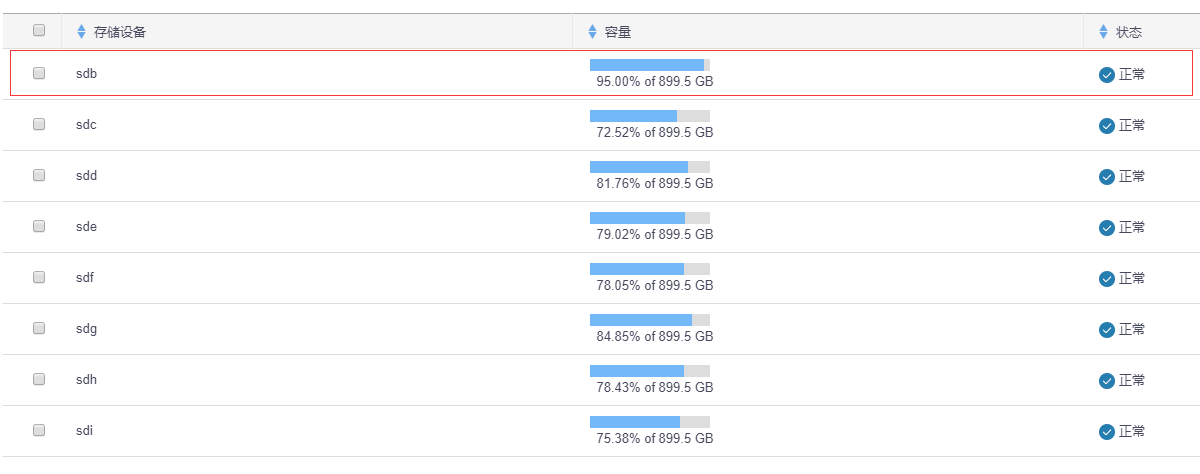The width and height of the screenshot is (1200, 474).
Task: Open the sdc device name
Action: [x=86, y=125]
